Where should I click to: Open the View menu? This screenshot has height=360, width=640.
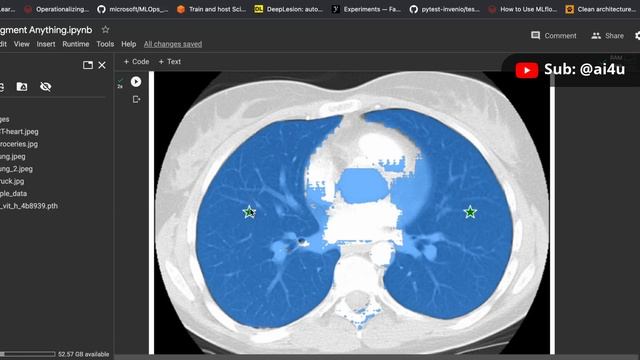(22, 44)
